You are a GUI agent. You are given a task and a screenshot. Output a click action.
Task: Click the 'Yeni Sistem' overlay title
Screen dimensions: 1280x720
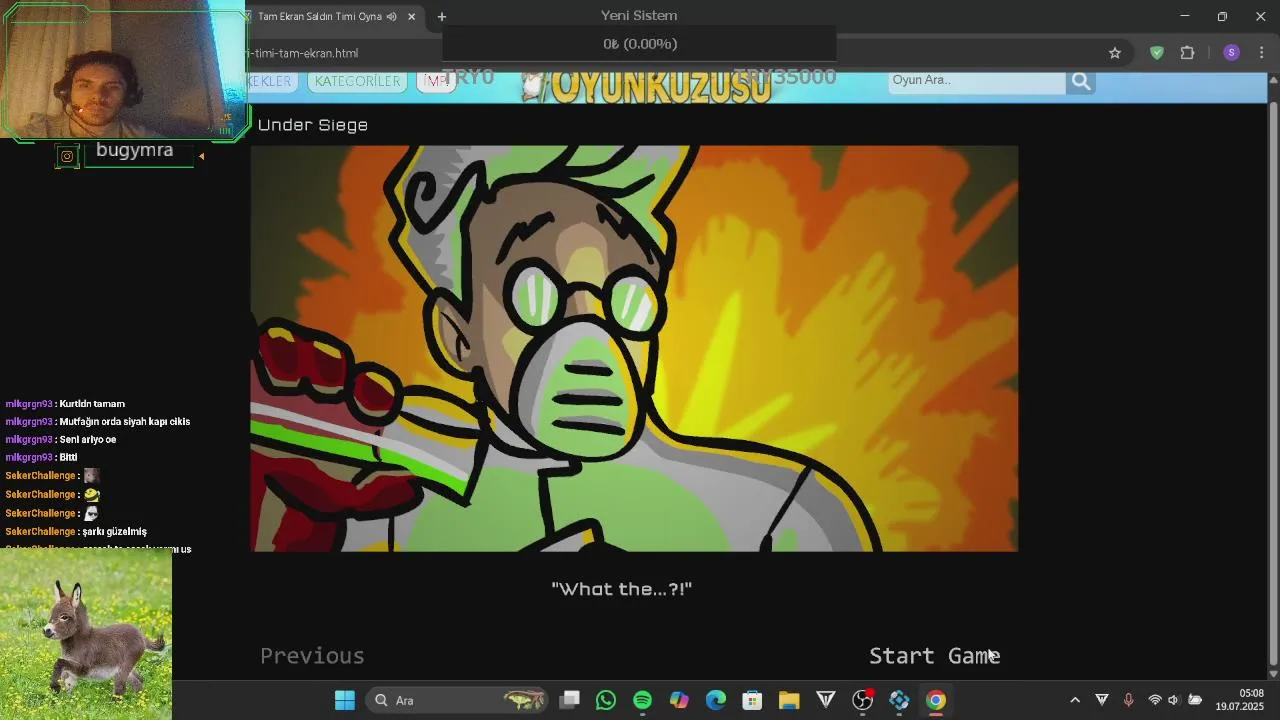[639, 16]
